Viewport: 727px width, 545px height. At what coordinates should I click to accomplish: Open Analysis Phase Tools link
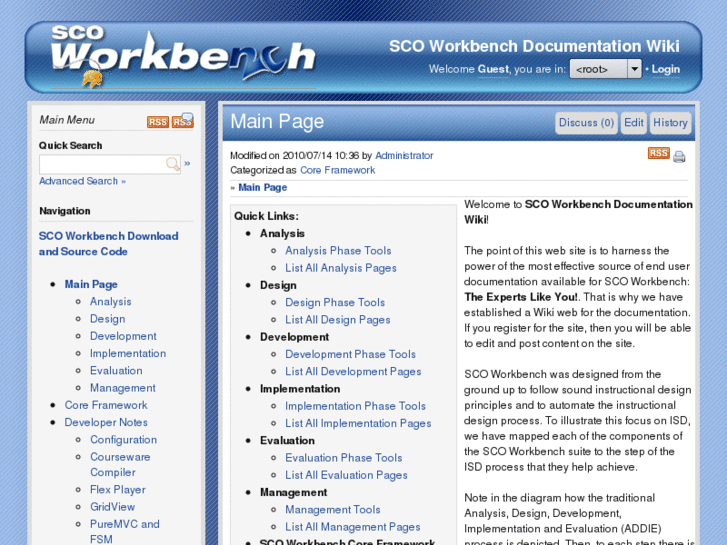[x=338, y=250]
